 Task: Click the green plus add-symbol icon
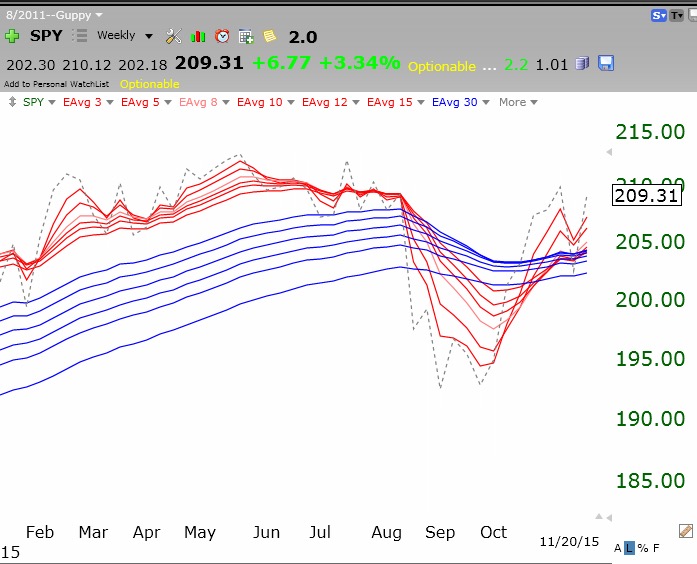[12, 36]
